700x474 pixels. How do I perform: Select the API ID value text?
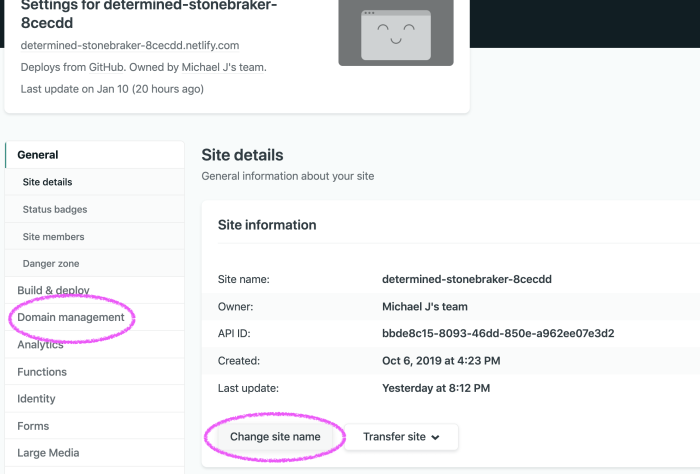(x=498, y=333)
